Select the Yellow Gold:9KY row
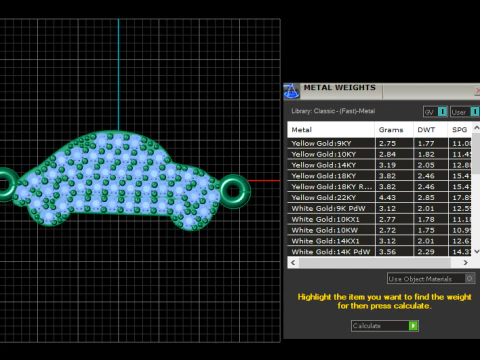The image size is (480, 360). pos(379,143)
